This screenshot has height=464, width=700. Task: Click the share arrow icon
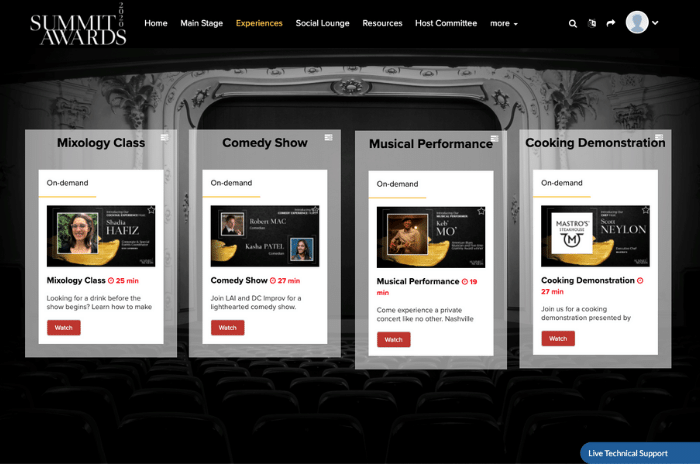611,23
